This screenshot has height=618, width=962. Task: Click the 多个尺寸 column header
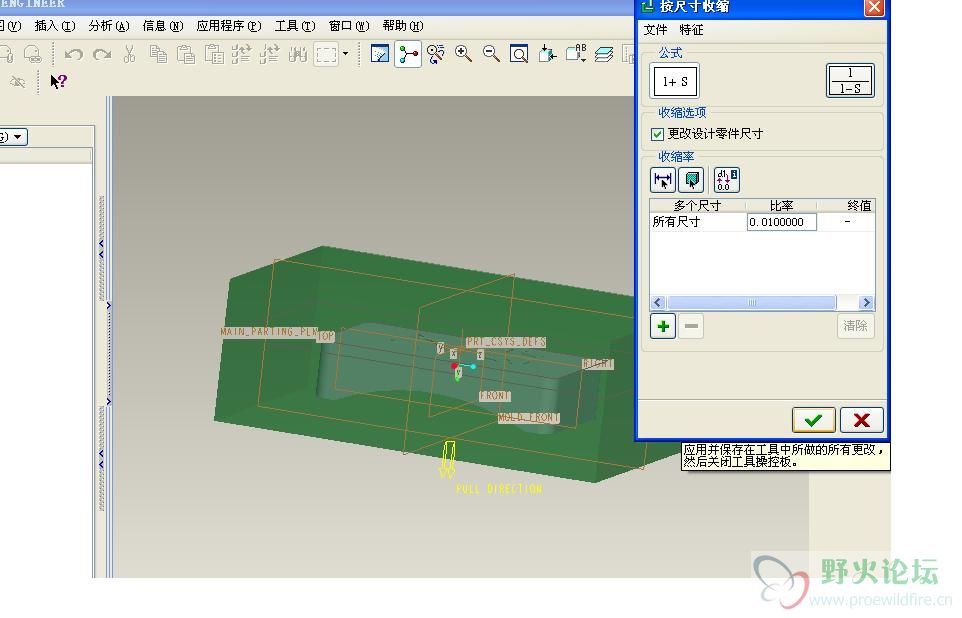698,206
